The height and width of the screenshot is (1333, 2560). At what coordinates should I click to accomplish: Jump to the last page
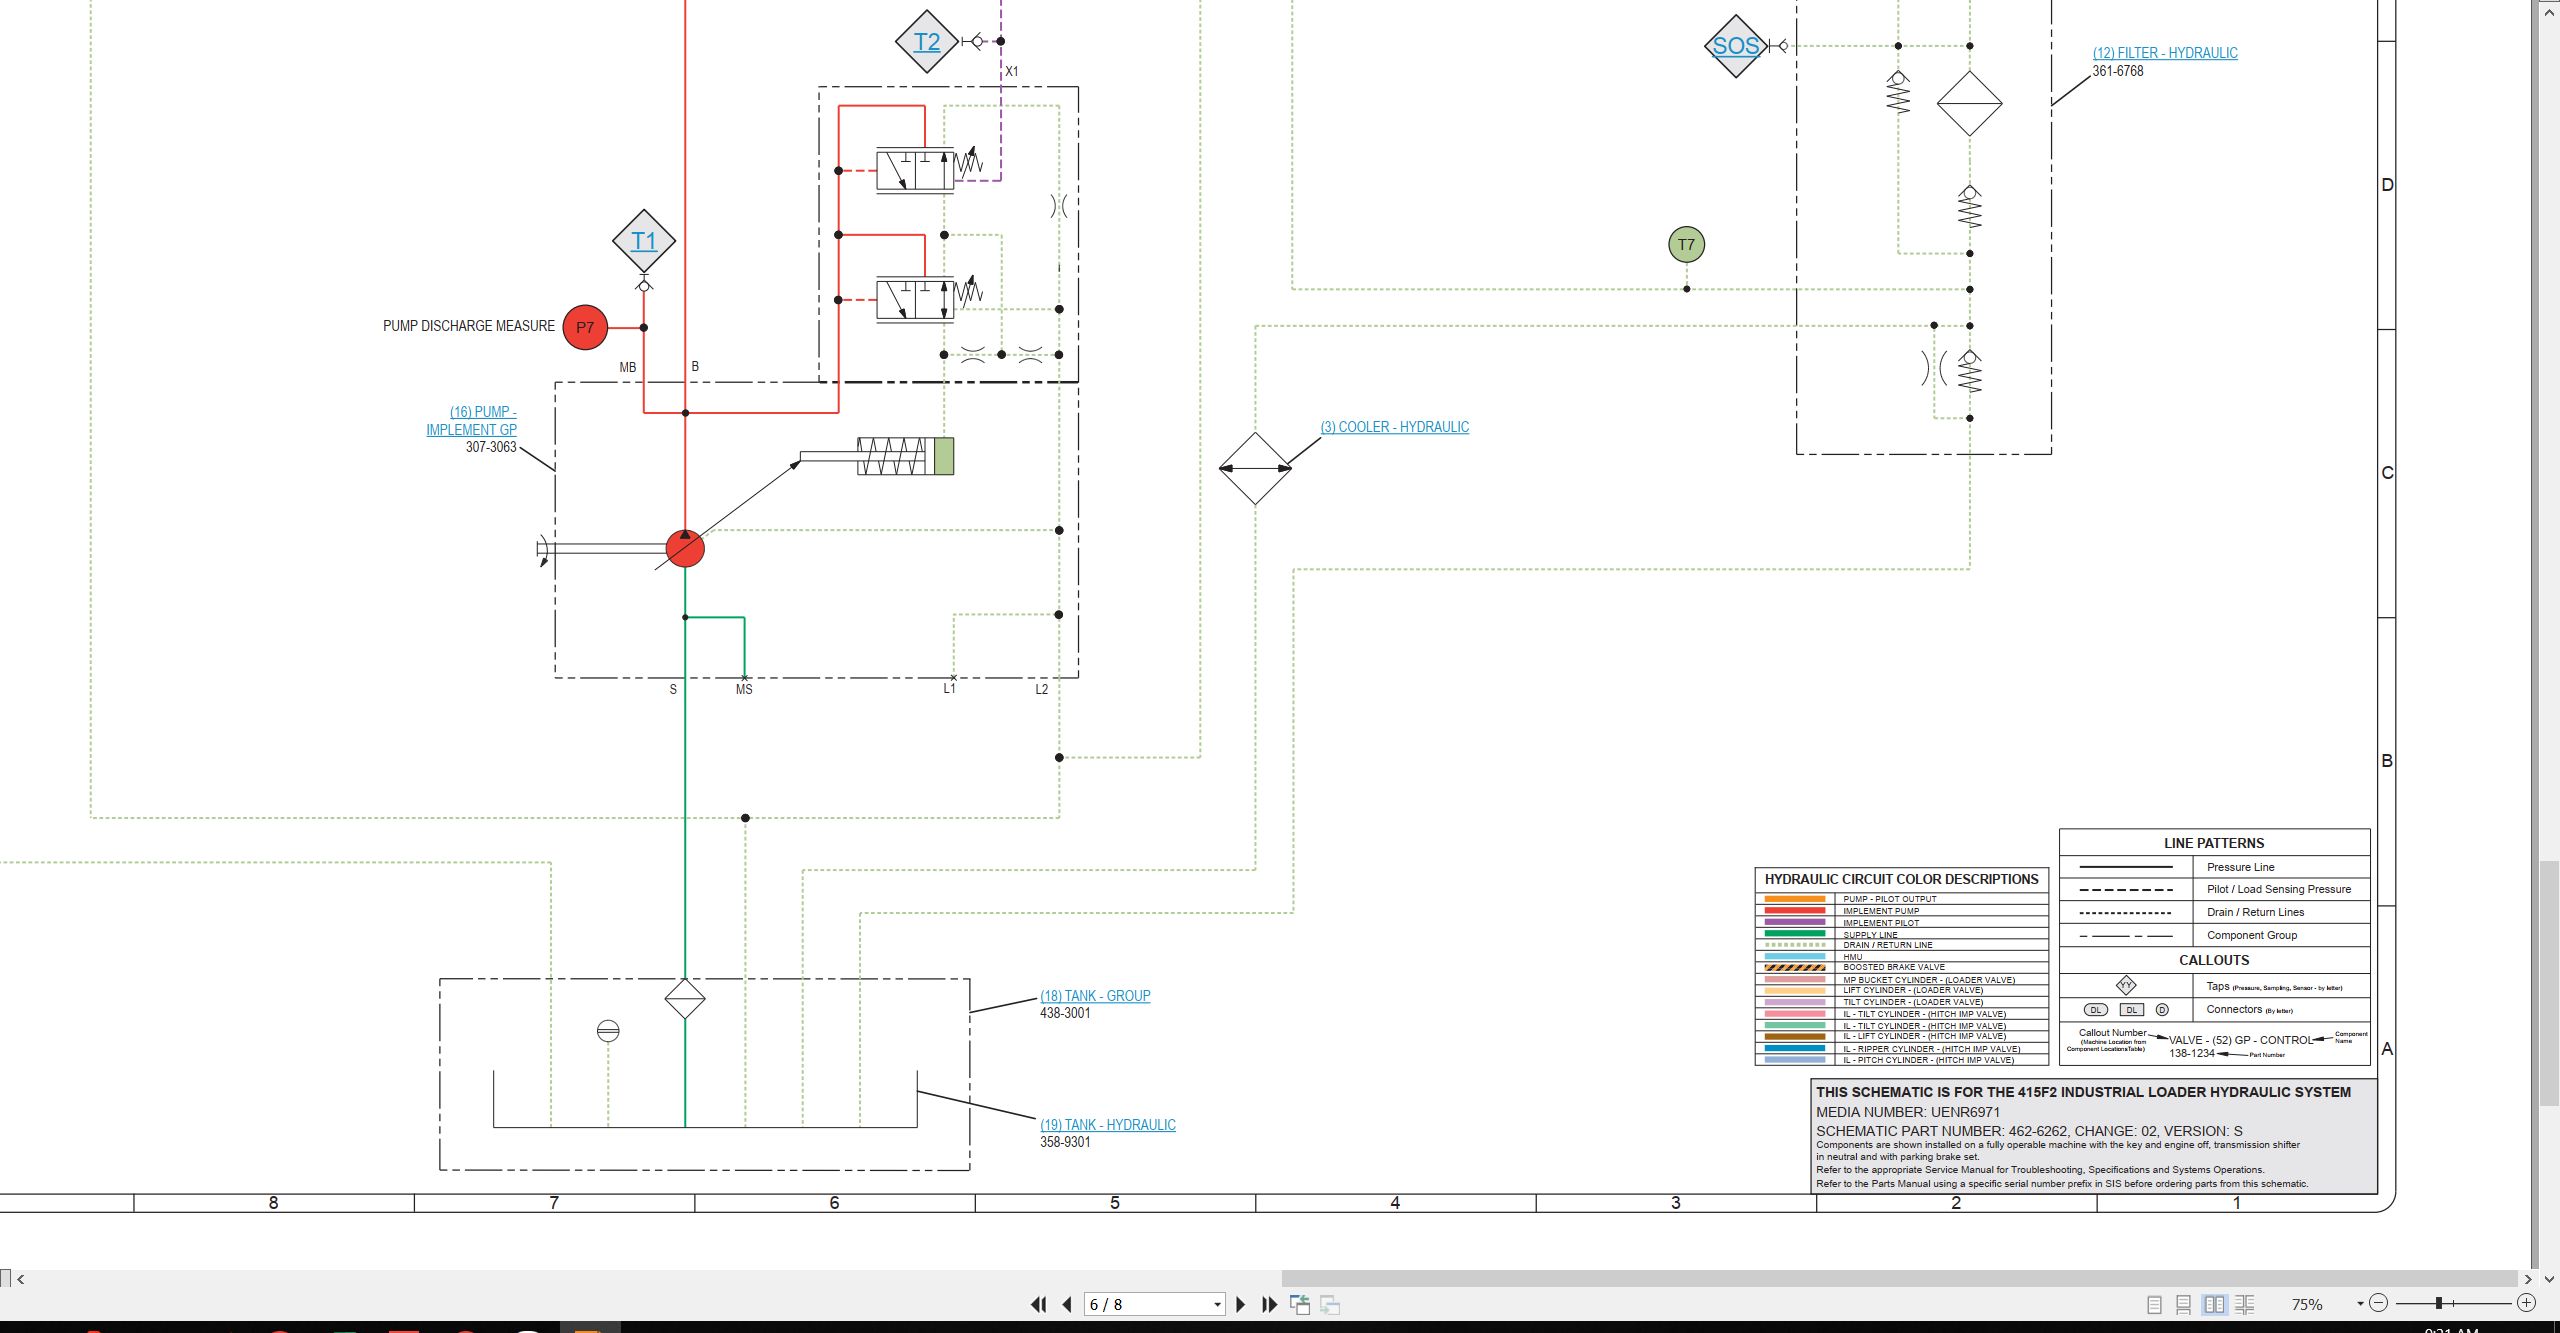[x=1270, y=1304]
